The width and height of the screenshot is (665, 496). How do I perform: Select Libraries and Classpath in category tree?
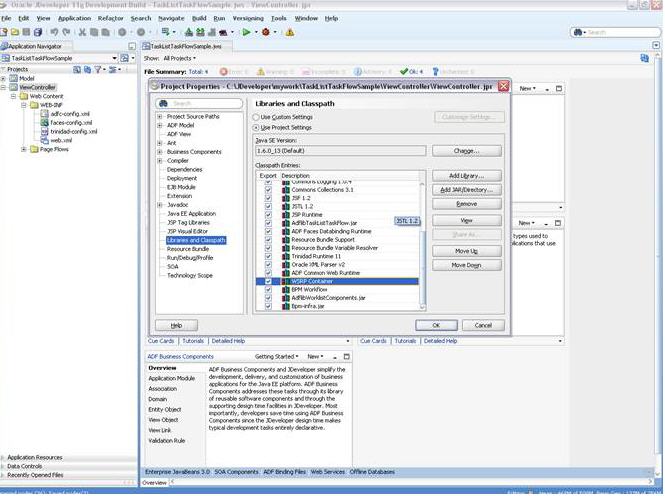pos(196,240)
